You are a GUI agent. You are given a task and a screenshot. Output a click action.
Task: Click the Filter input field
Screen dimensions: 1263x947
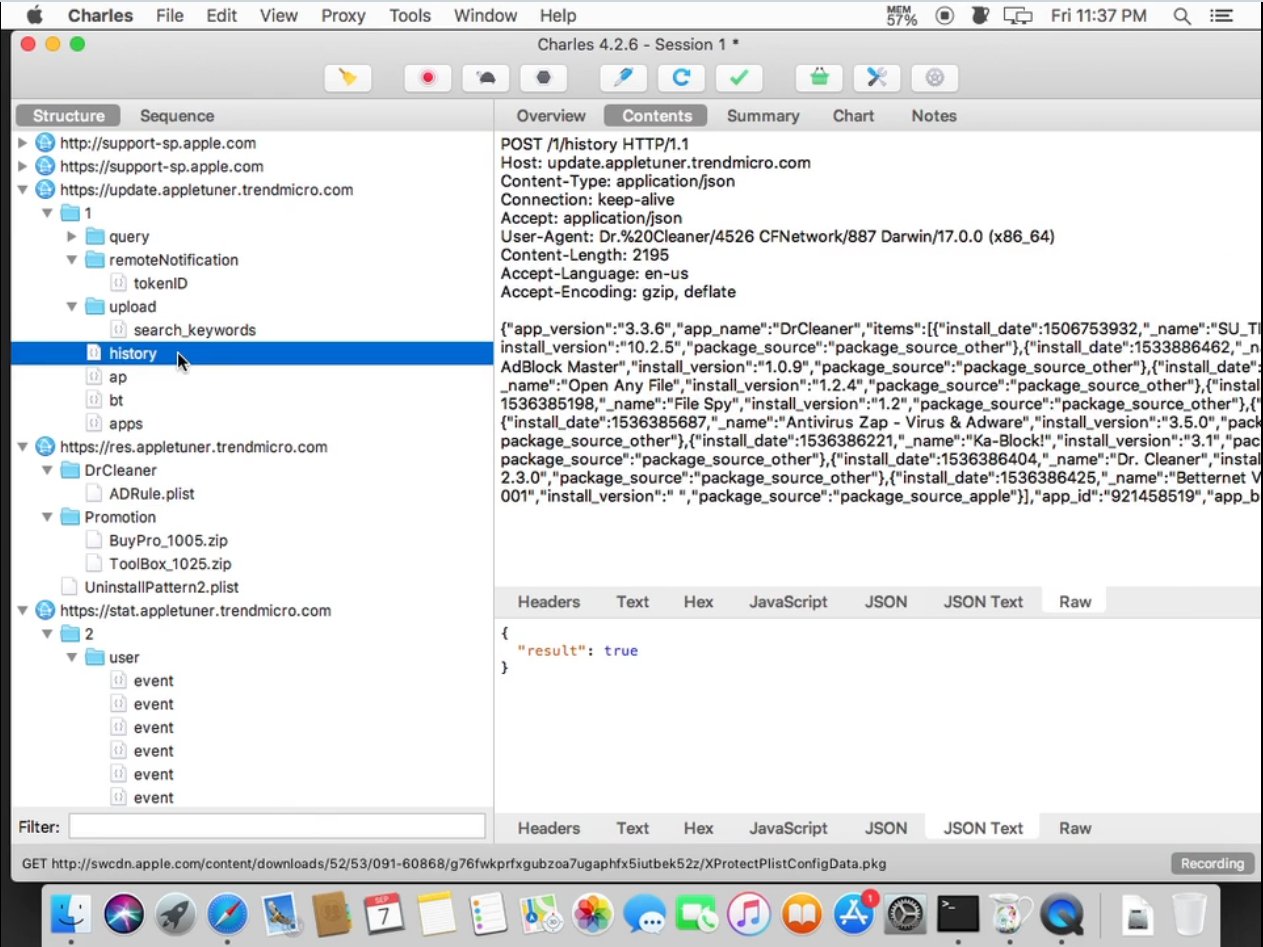pos(277,827)
